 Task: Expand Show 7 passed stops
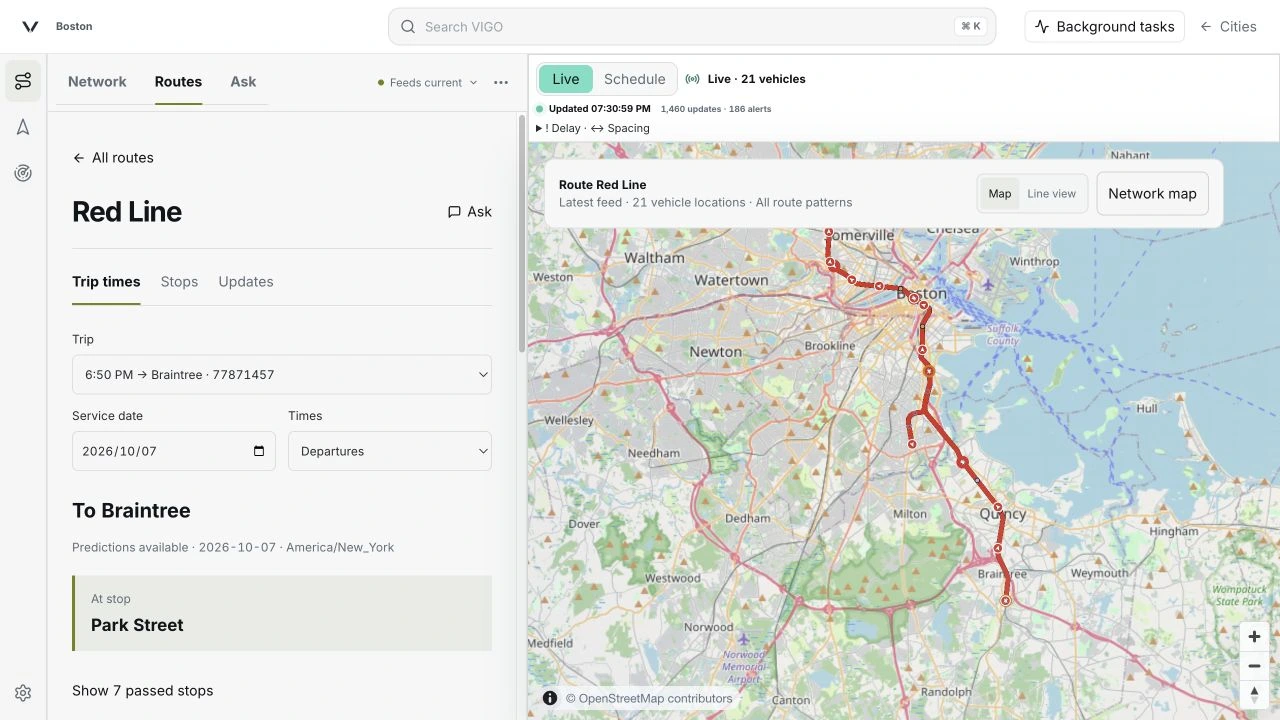[x=142, y=690]
